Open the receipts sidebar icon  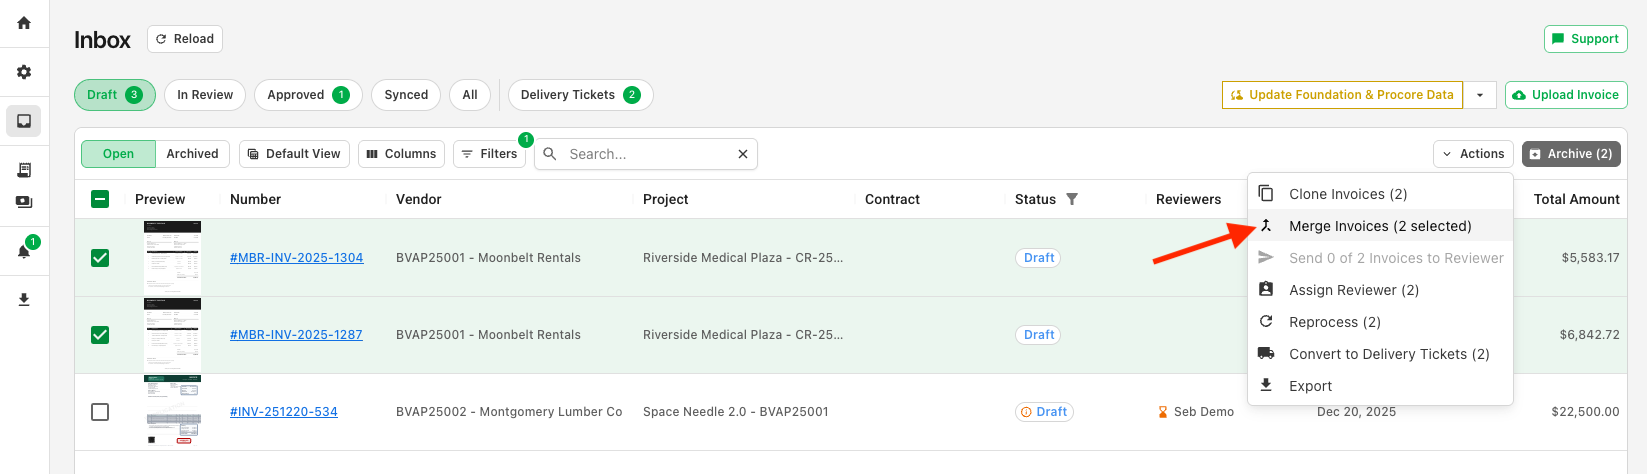24,170
